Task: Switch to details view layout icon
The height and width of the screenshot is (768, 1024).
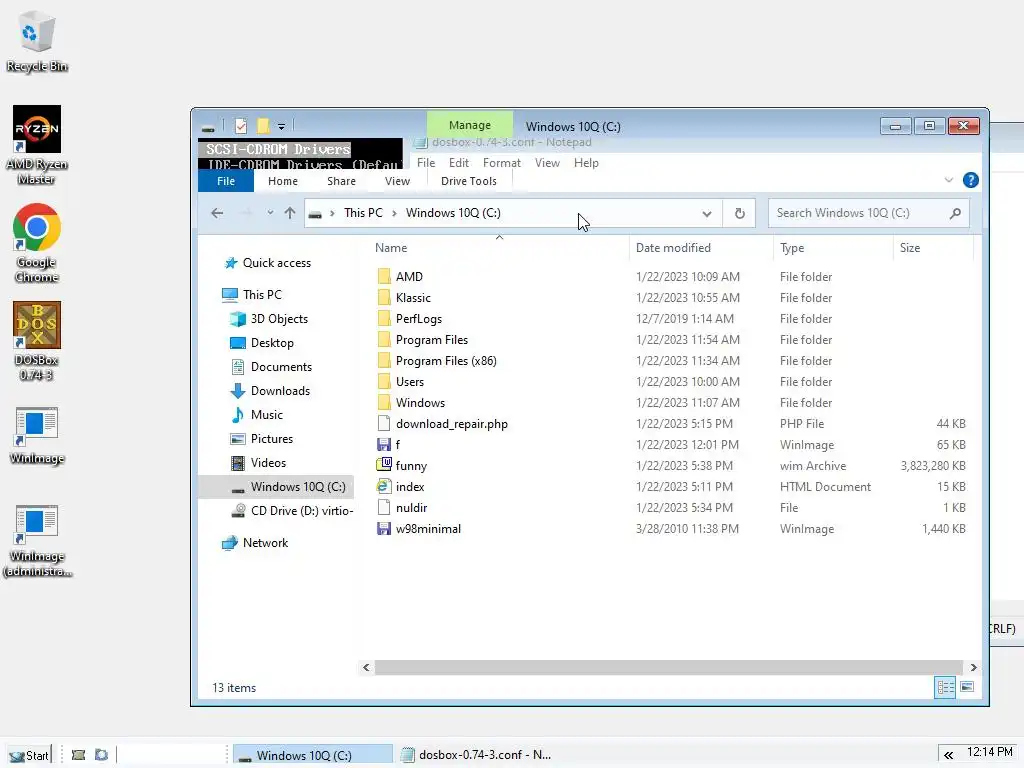Action: [945, 687]
